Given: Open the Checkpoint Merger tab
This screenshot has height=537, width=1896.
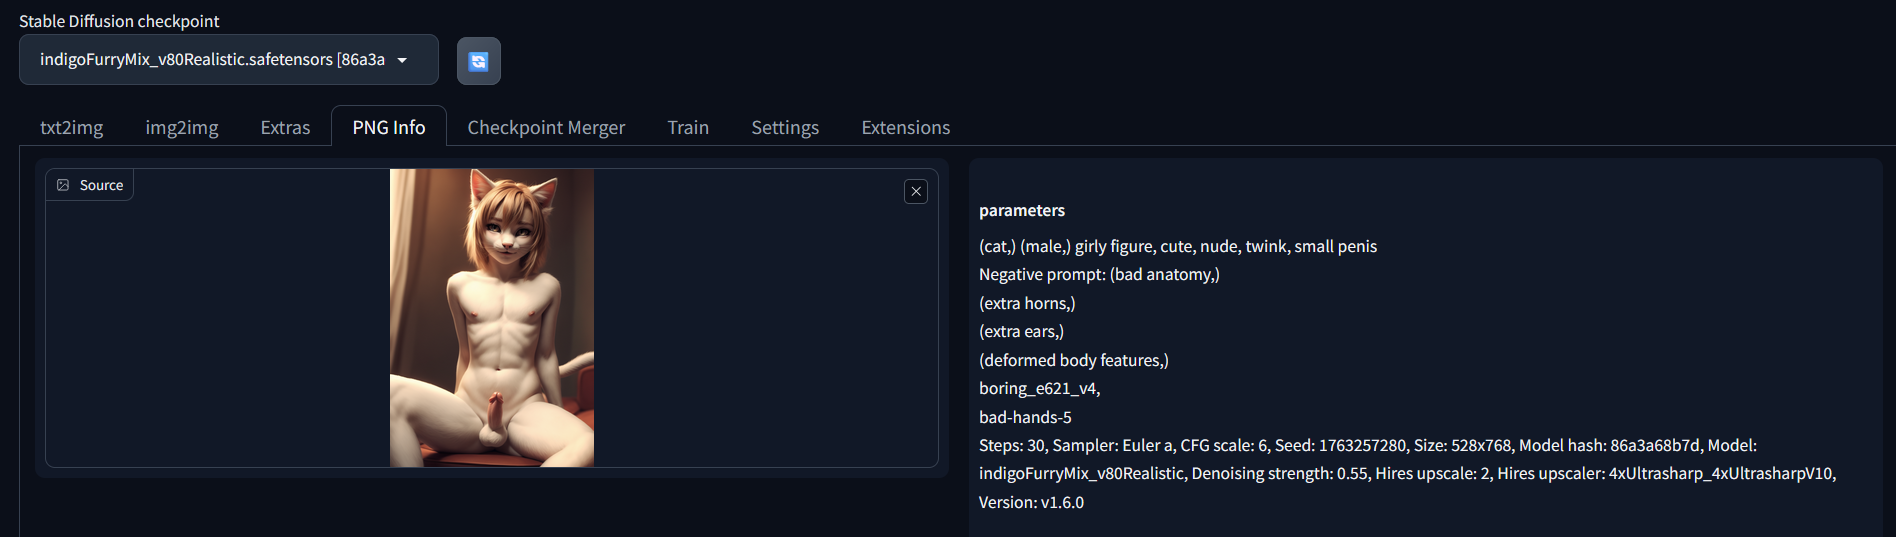Looking at the screenshot, I should tap(546, 127).
